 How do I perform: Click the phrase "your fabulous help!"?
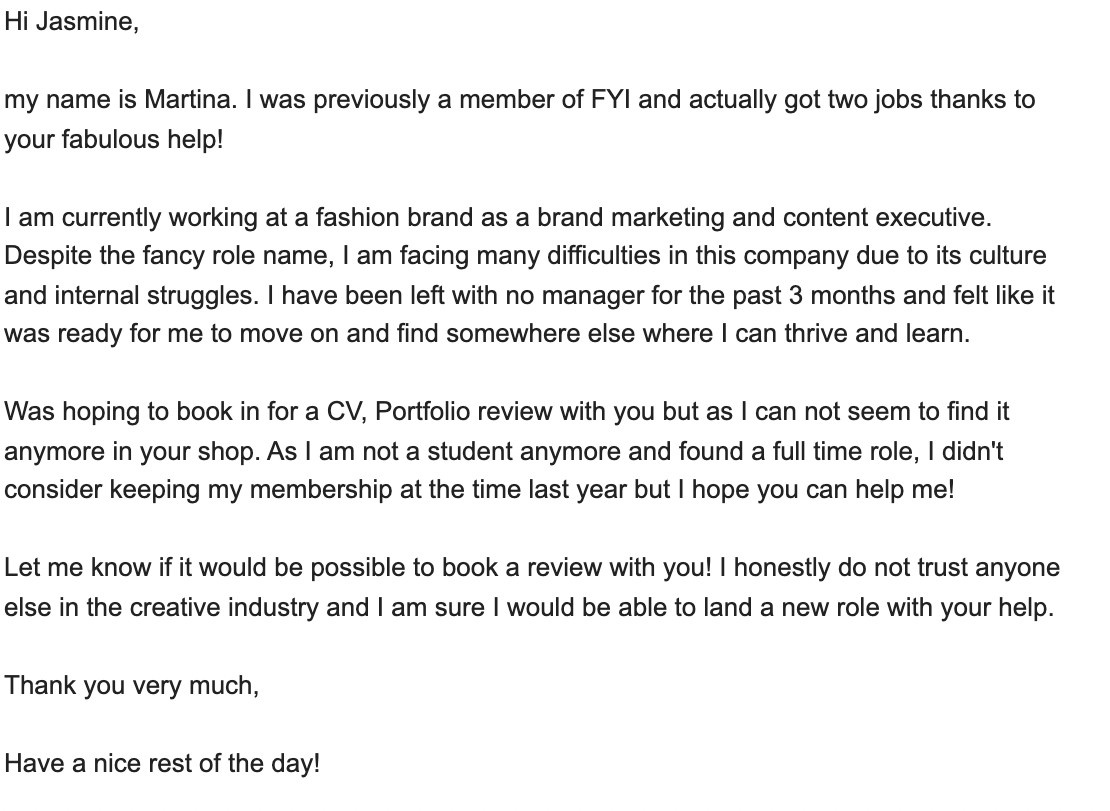[113, 139]
